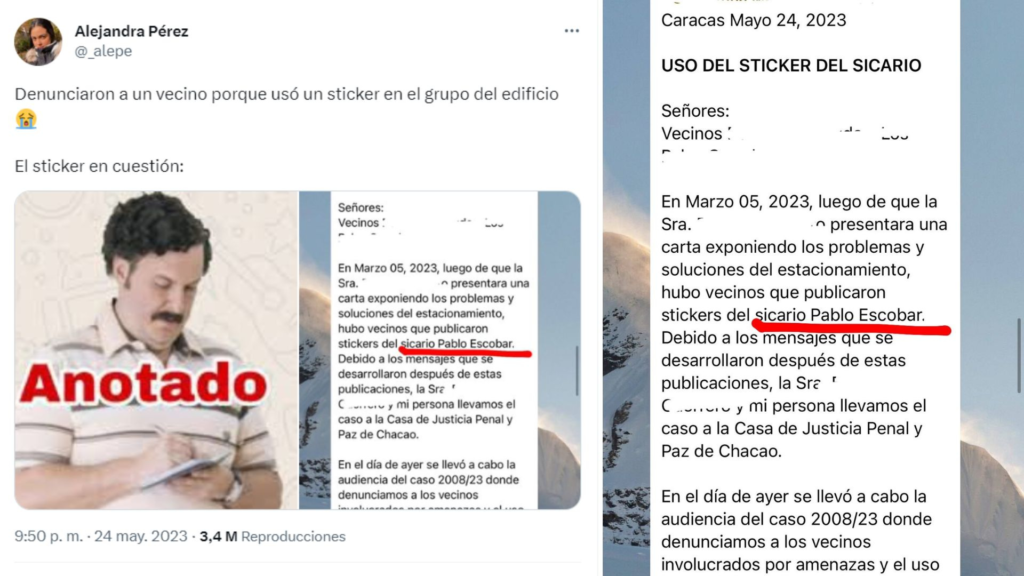The width and height of the screenshot is (1024, 576).
Task: Select the USO DEL STICKER DEL SICARIO heading
Action: point(791,65)
